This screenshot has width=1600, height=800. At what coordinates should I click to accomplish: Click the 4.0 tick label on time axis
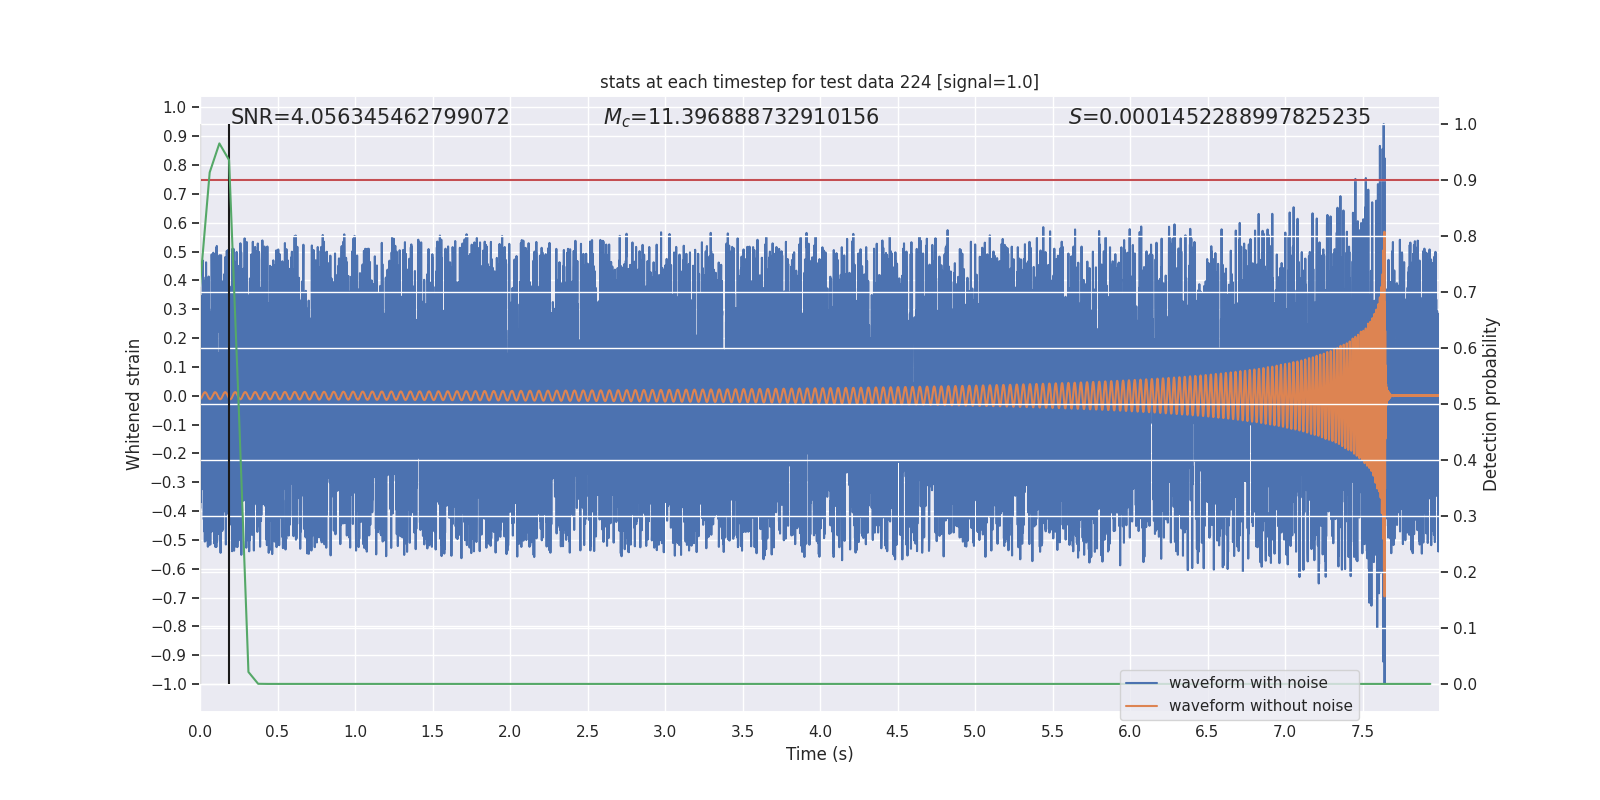pos(820,732)
